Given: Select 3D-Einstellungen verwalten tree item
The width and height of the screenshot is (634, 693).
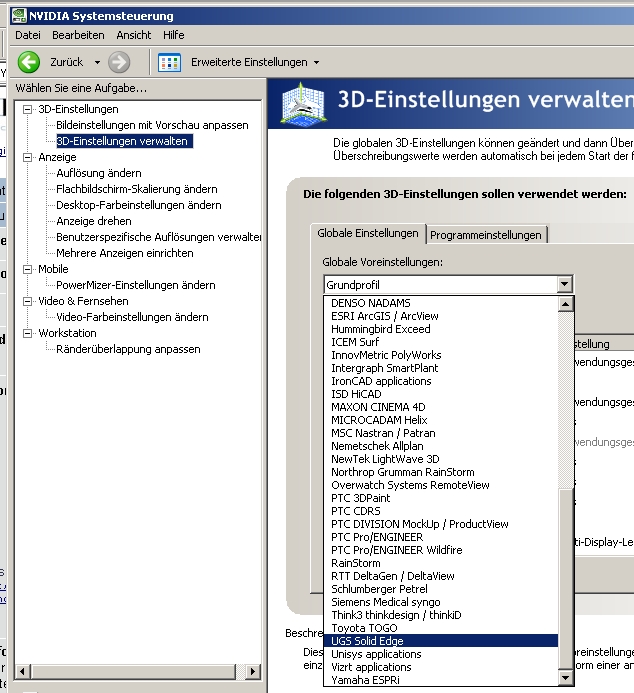Looking at the screenshot, I should pyautogui.click(x=124, y=141).
